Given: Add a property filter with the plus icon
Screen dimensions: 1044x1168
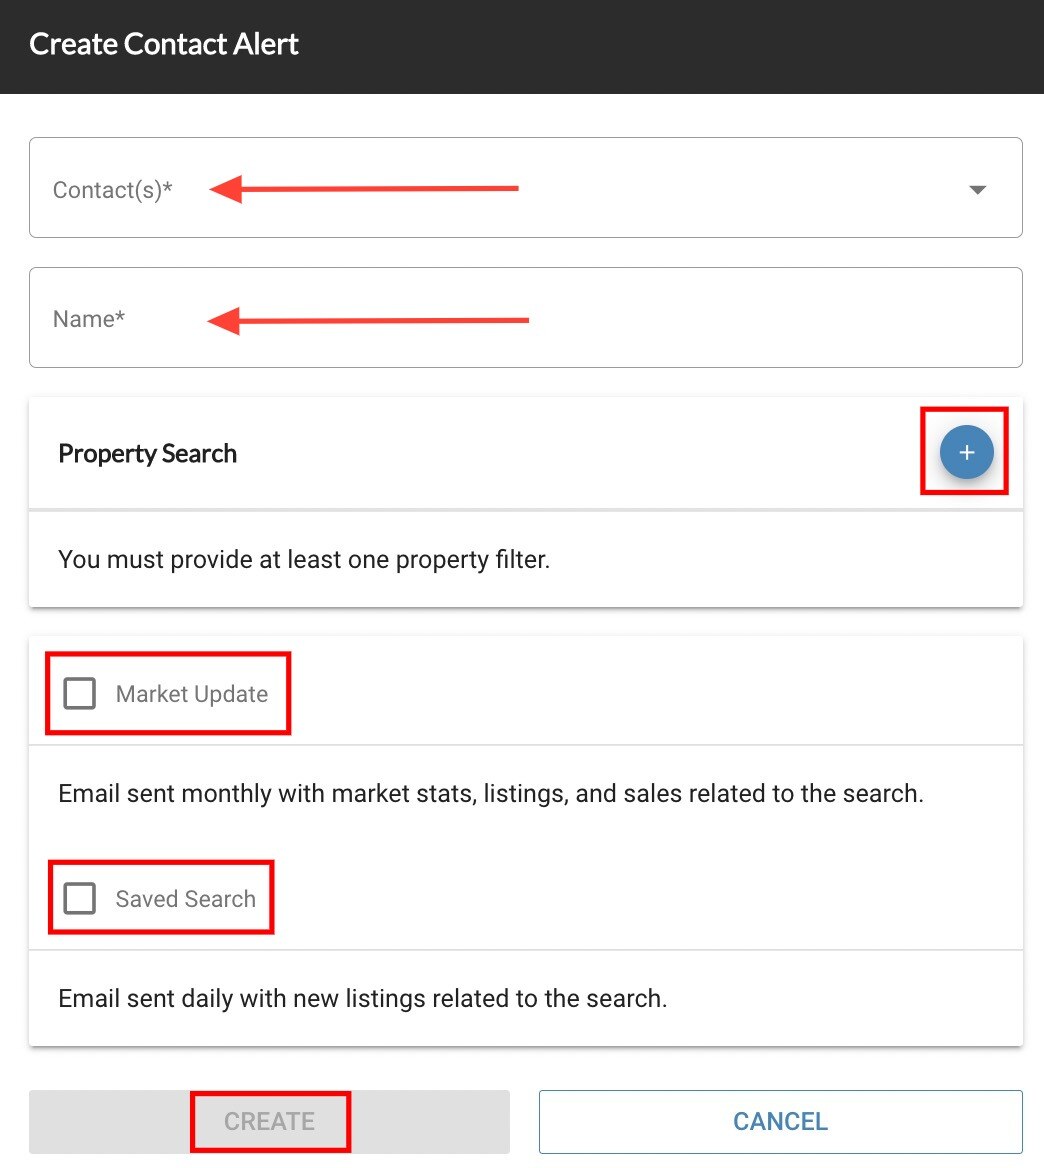Looking at the screenshot, I should pyautogui.click(x=967, y=452).
